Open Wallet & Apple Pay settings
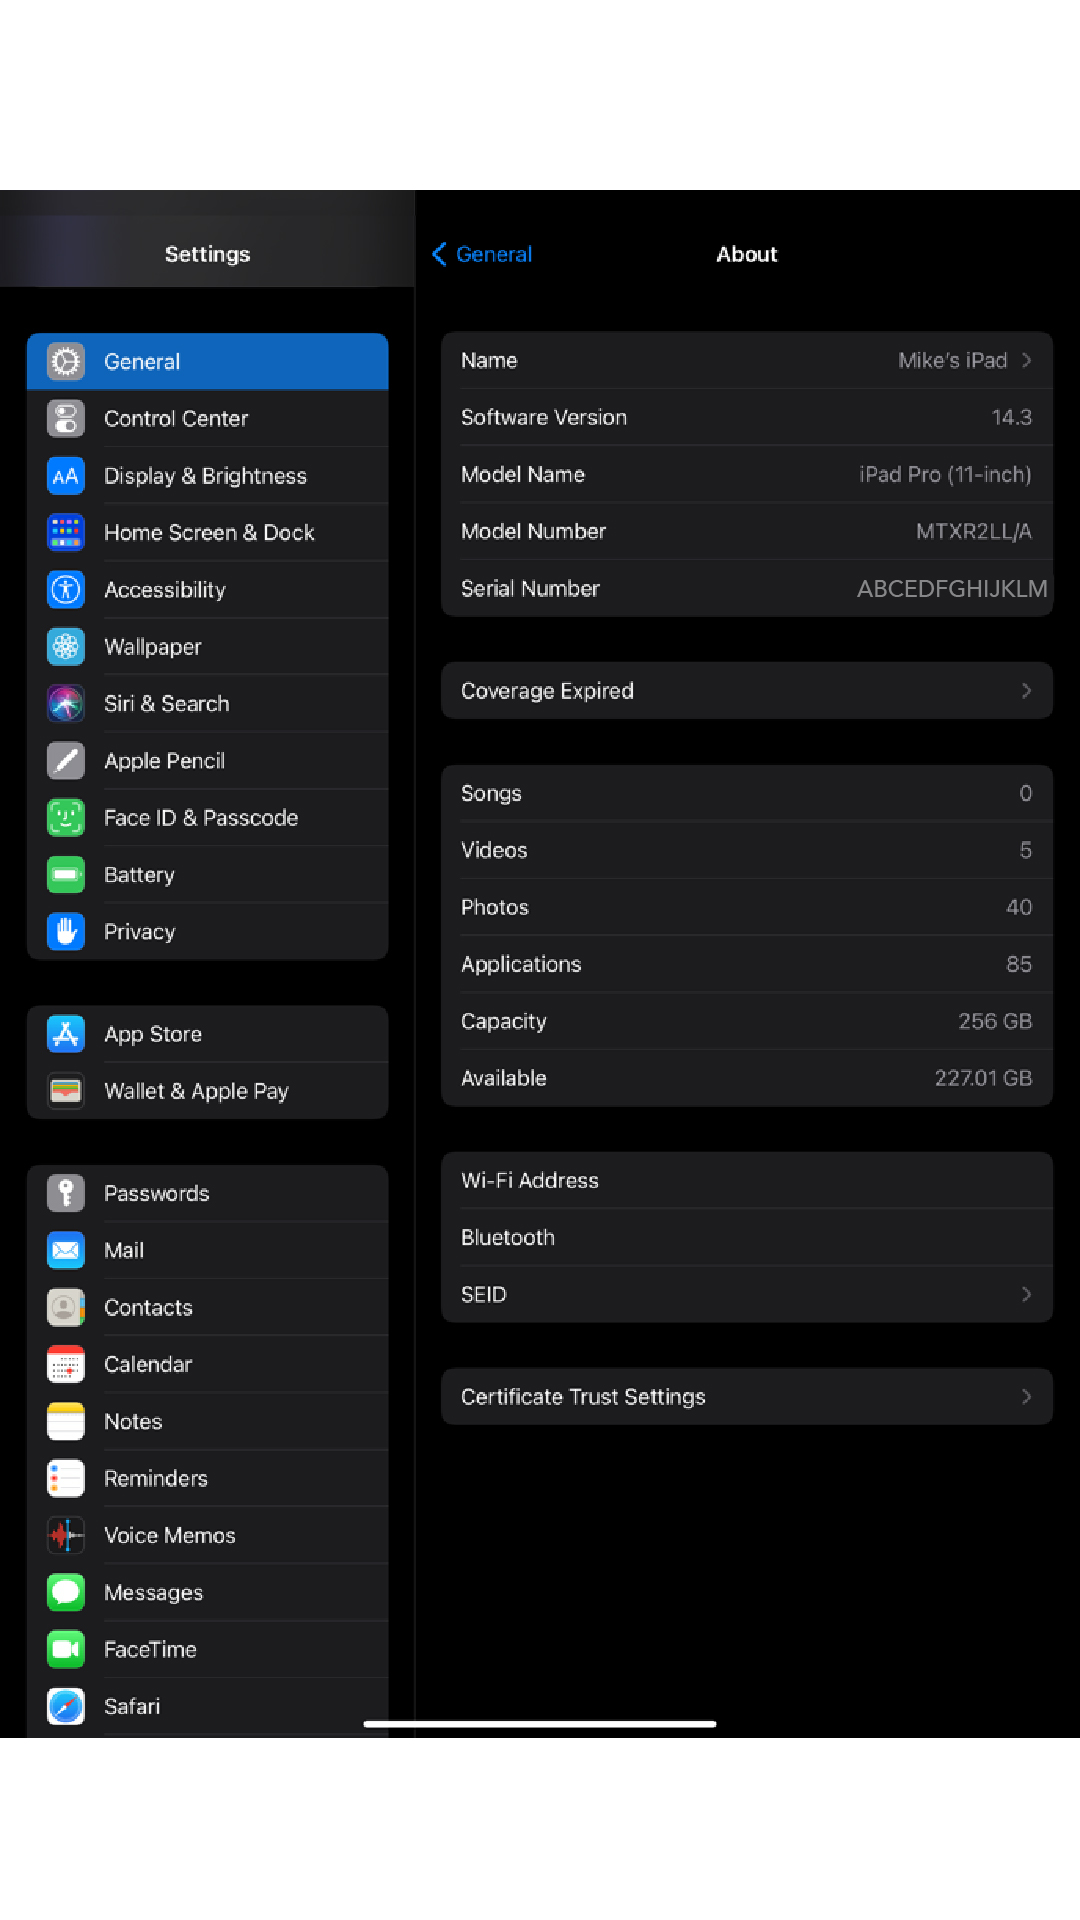This screenshot has height=1920, width=1080. (x=208, y=1091)
